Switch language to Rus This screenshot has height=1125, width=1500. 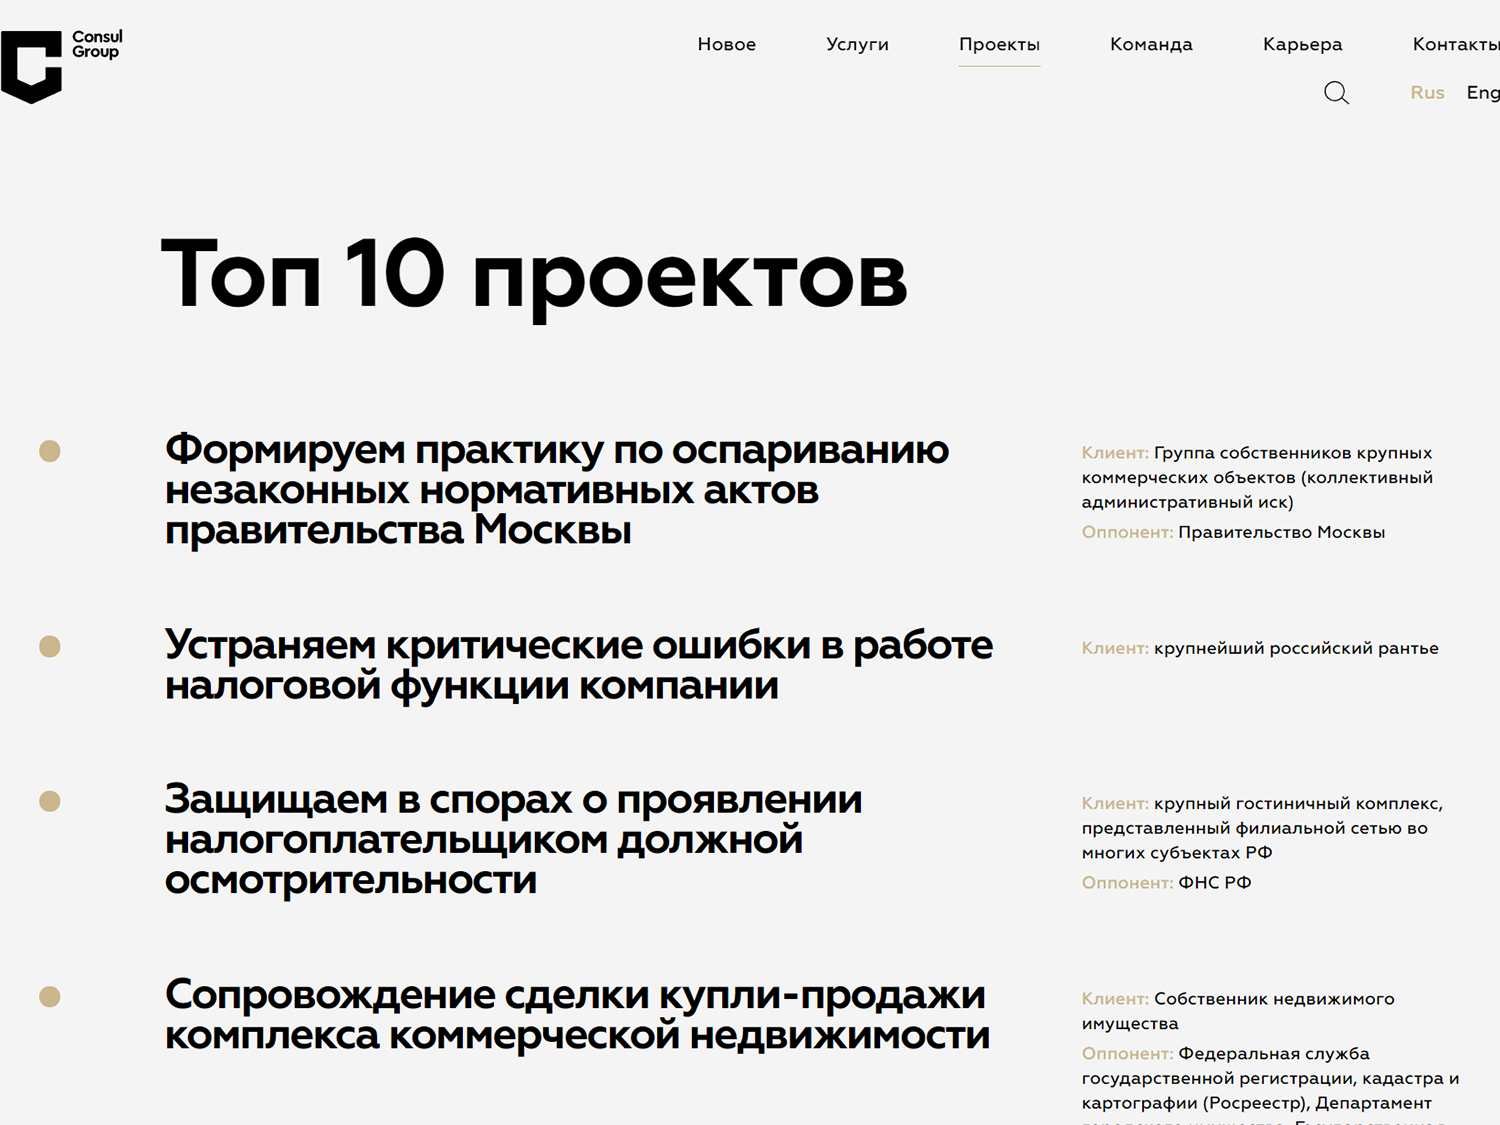tap(1427, 92)
